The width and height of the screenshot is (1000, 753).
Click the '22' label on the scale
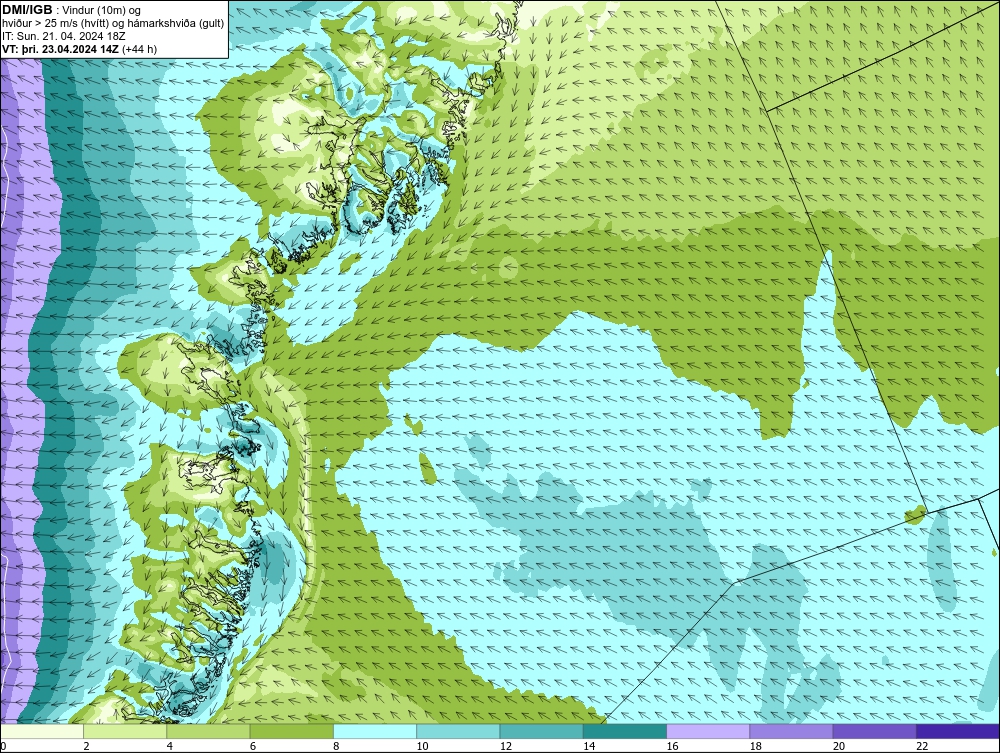point(921,747)
